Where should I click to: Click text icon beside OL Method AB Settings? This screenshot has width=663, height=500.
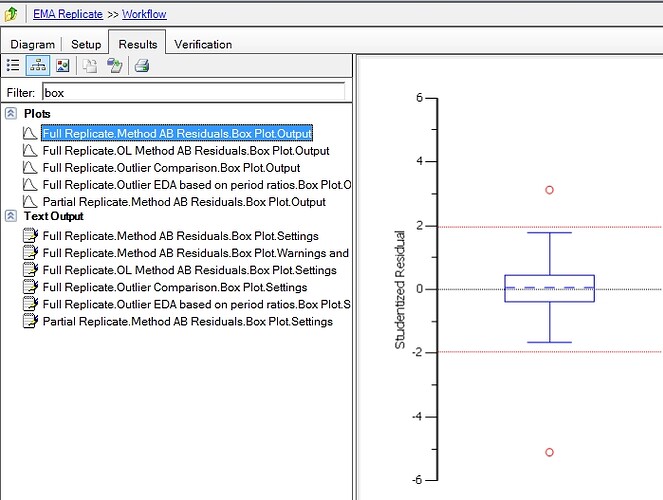(x=30, y=270)
